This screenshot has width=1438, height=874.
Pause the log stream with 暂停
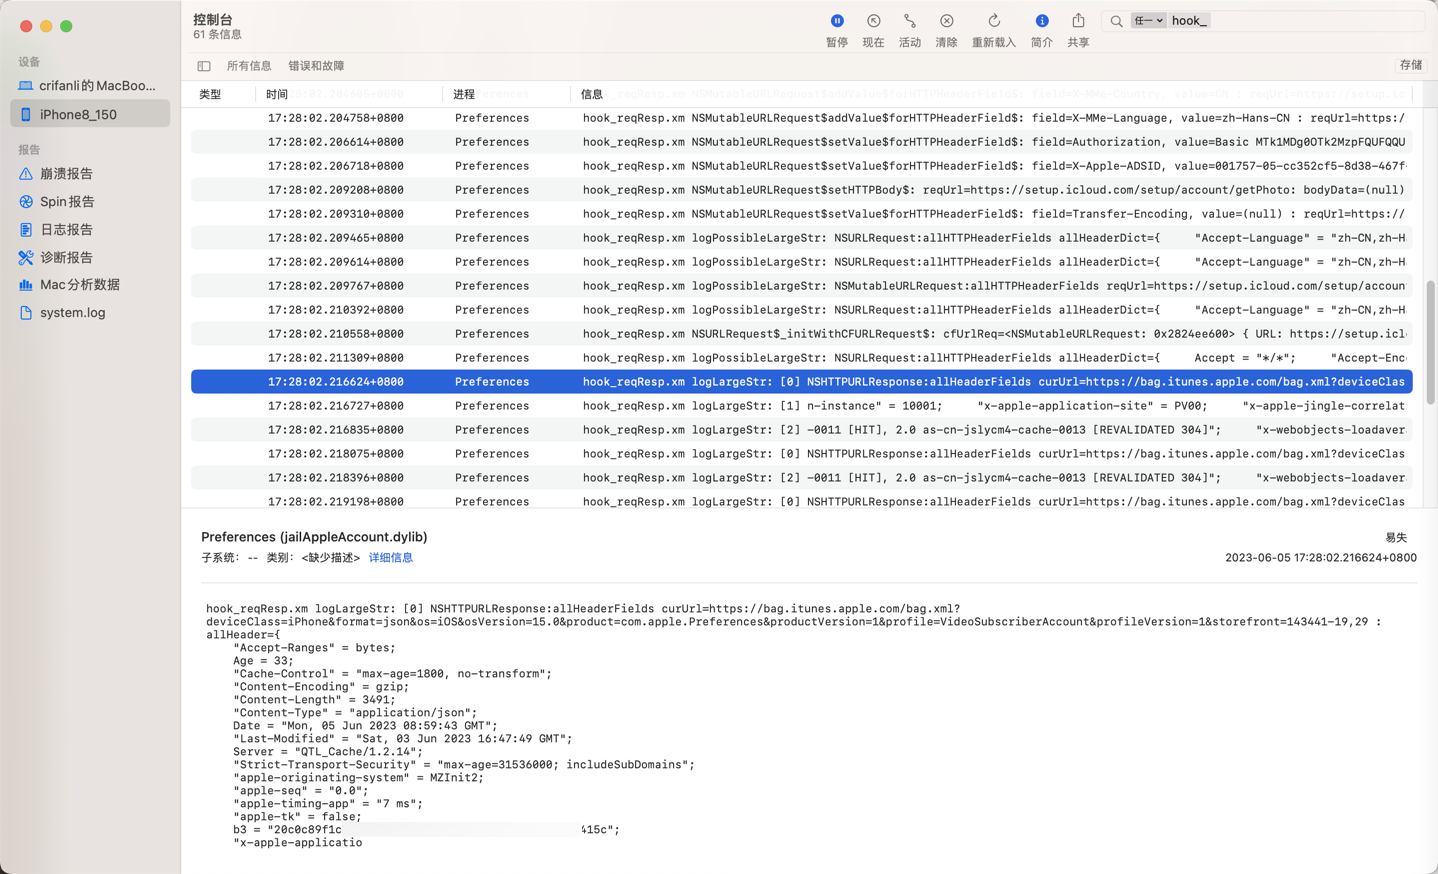837,21
